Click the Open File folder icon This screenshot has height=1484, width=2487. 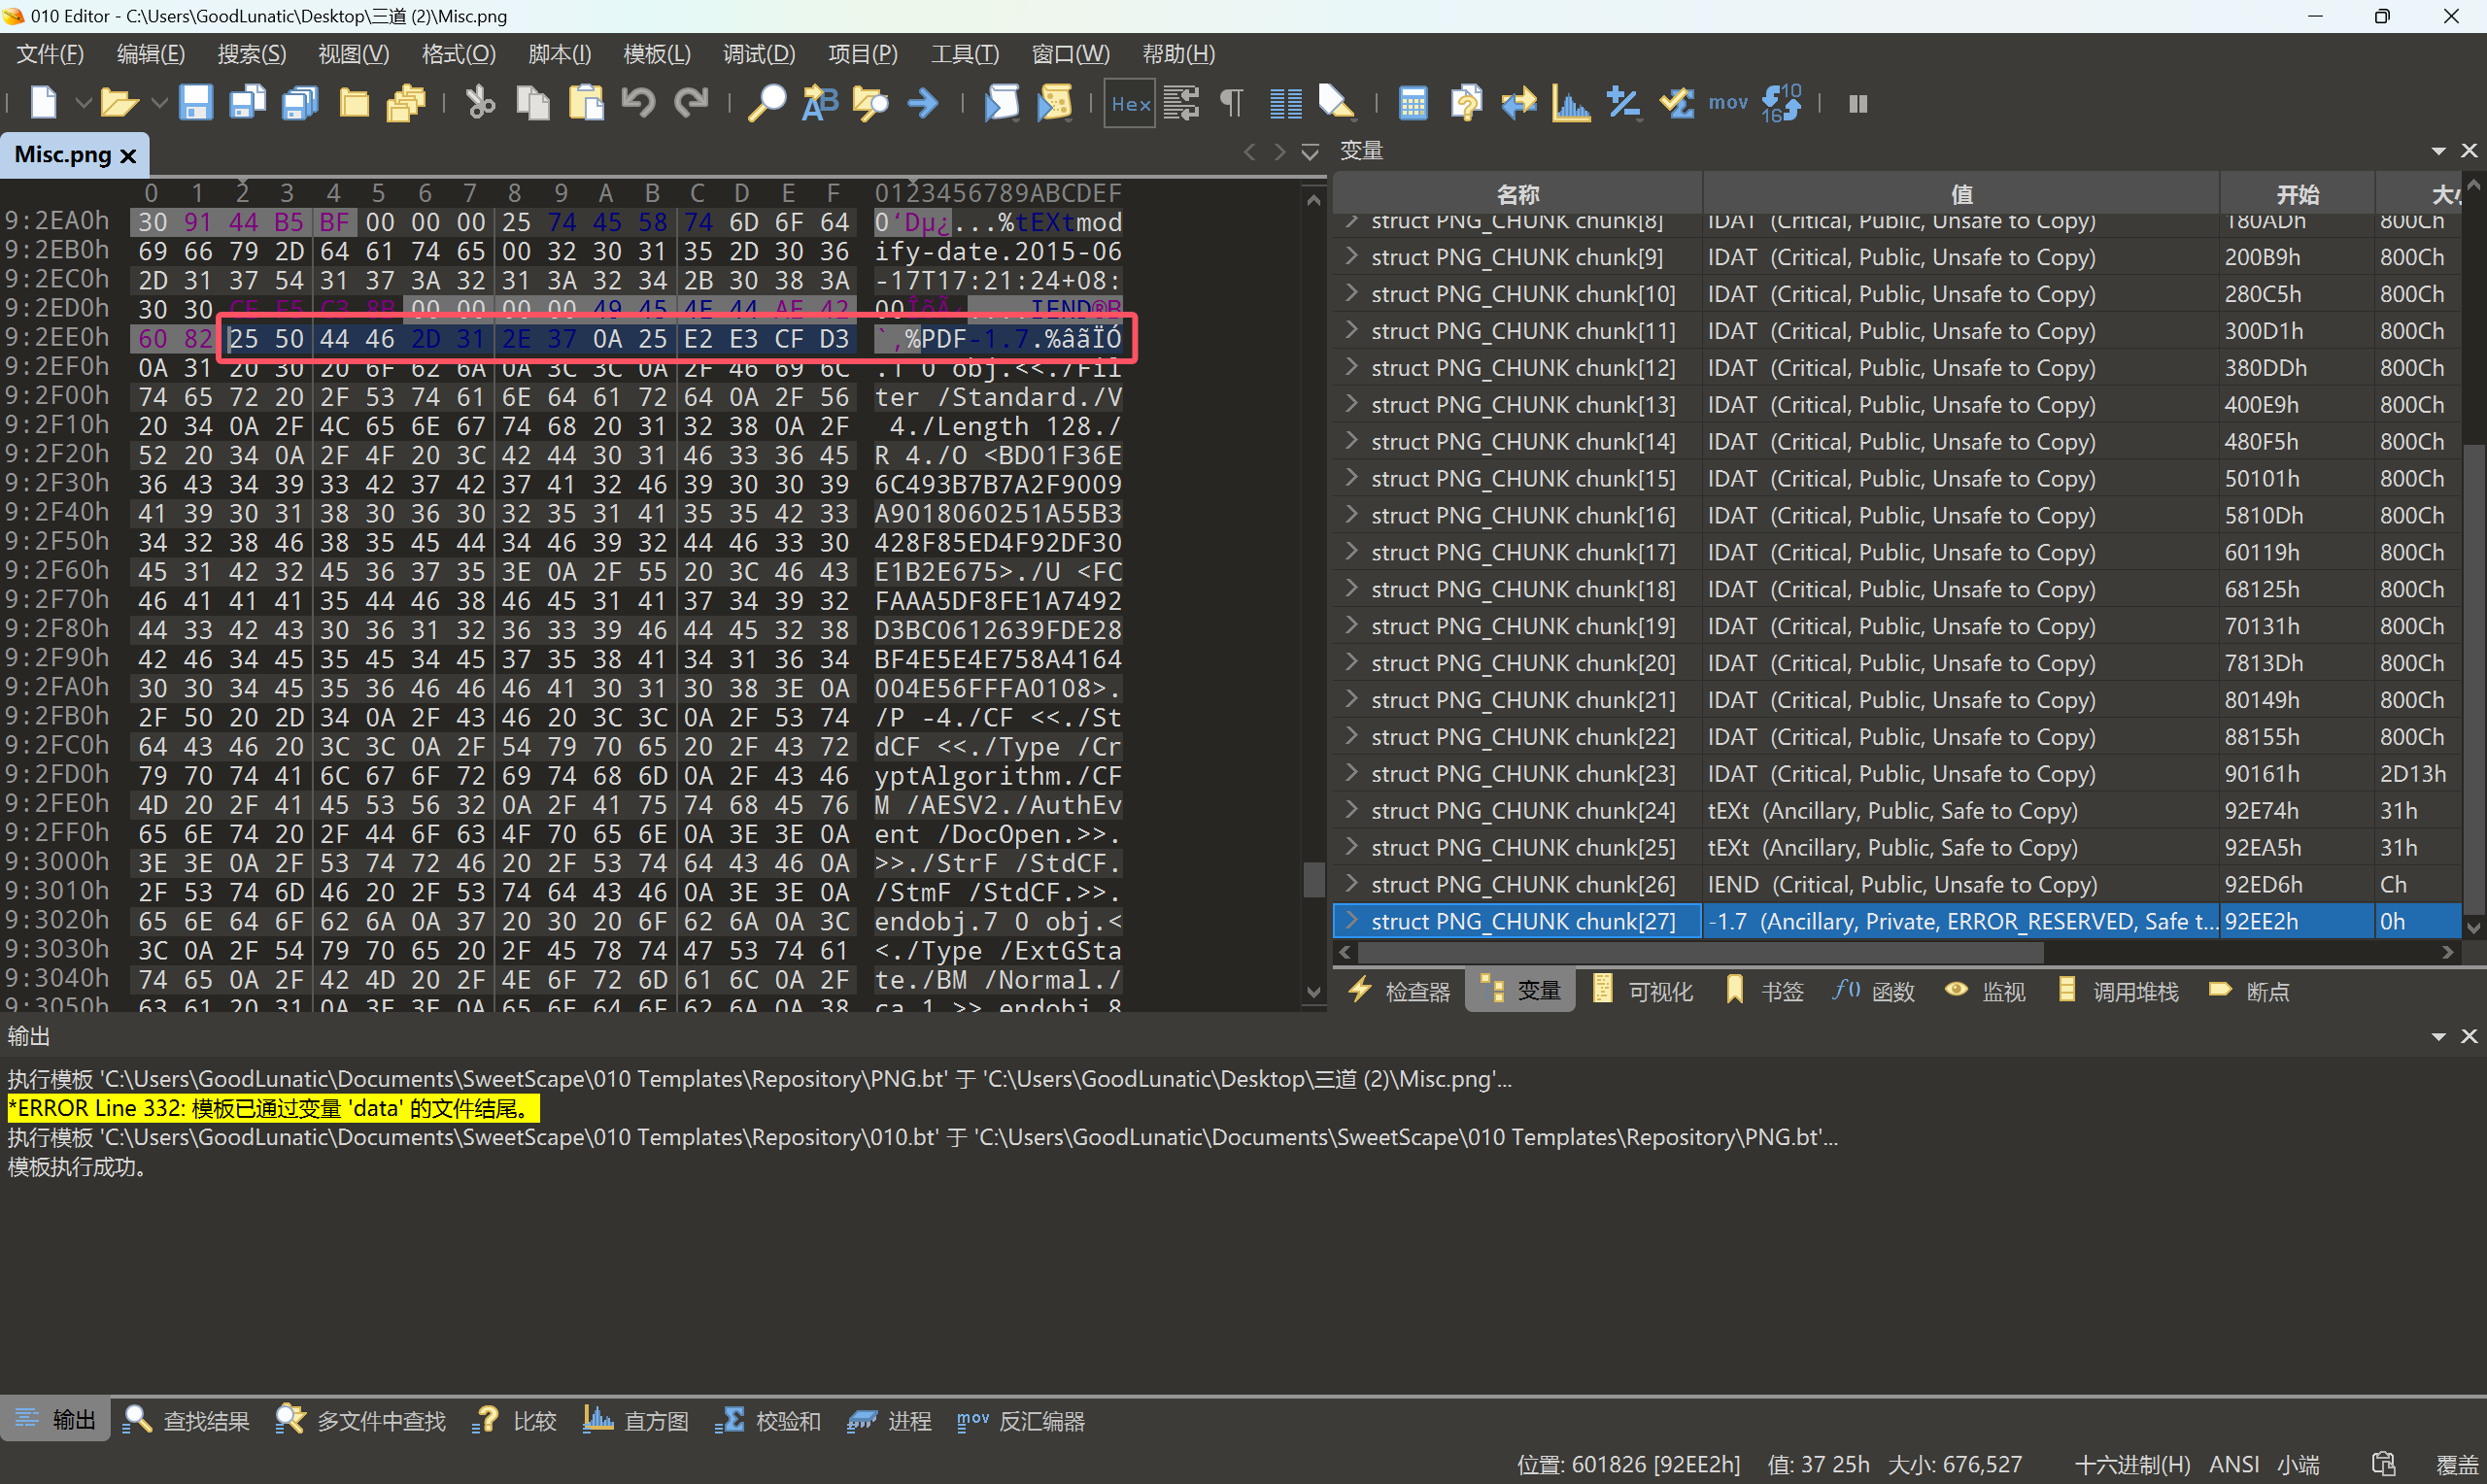pos(119,103)
